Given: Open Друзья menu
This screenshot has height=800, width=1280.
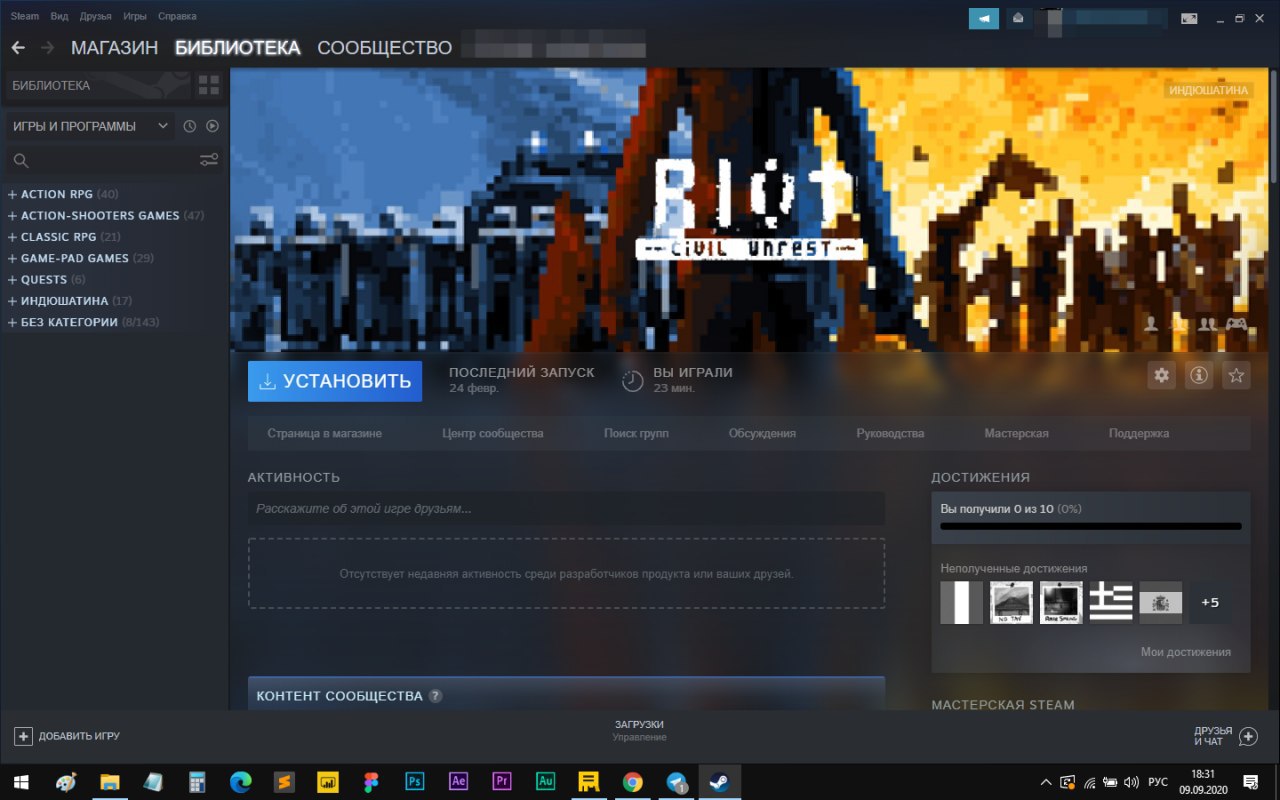Looking at the screenshot, I should (x=96, y=16).
